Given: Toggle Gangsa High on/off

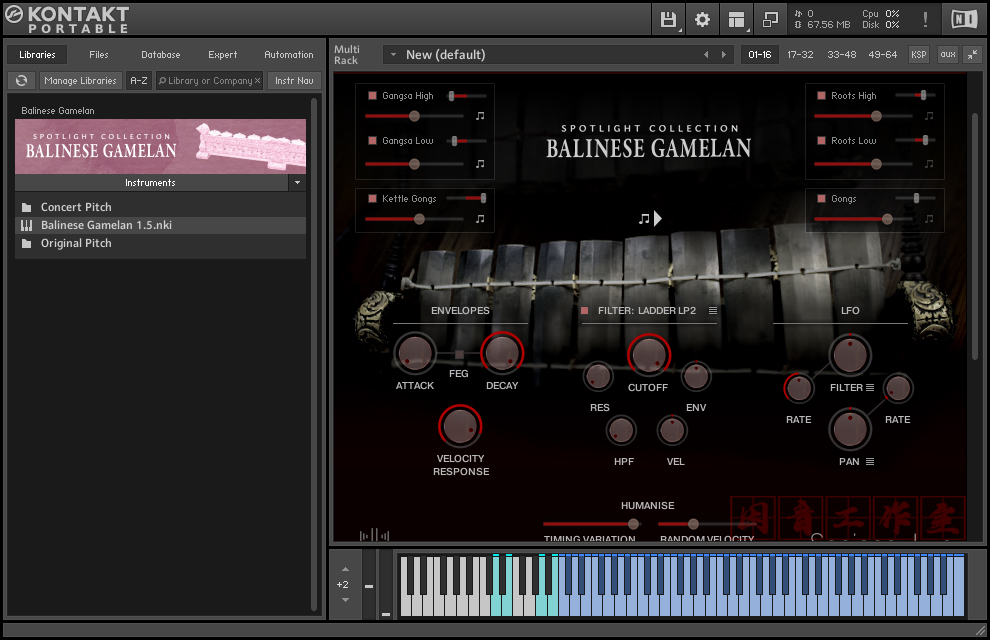Looking at the screenshot, I should 372,96.
